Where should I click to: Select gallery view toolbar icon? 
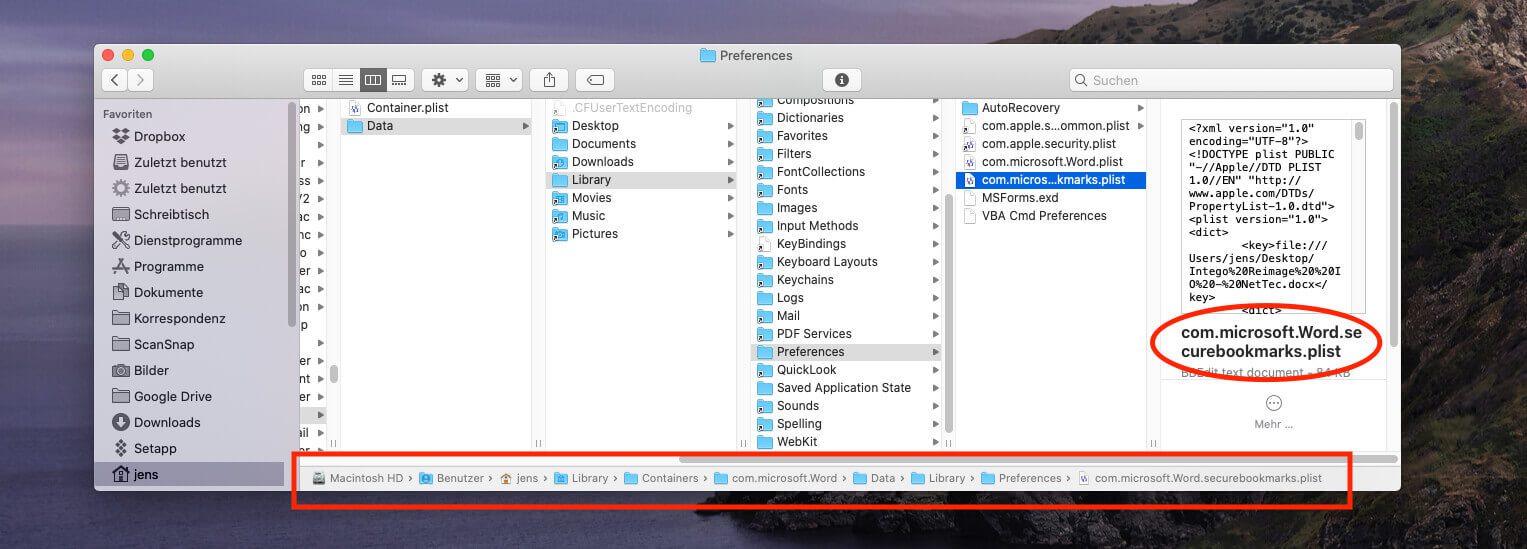[x=399, y=80]
